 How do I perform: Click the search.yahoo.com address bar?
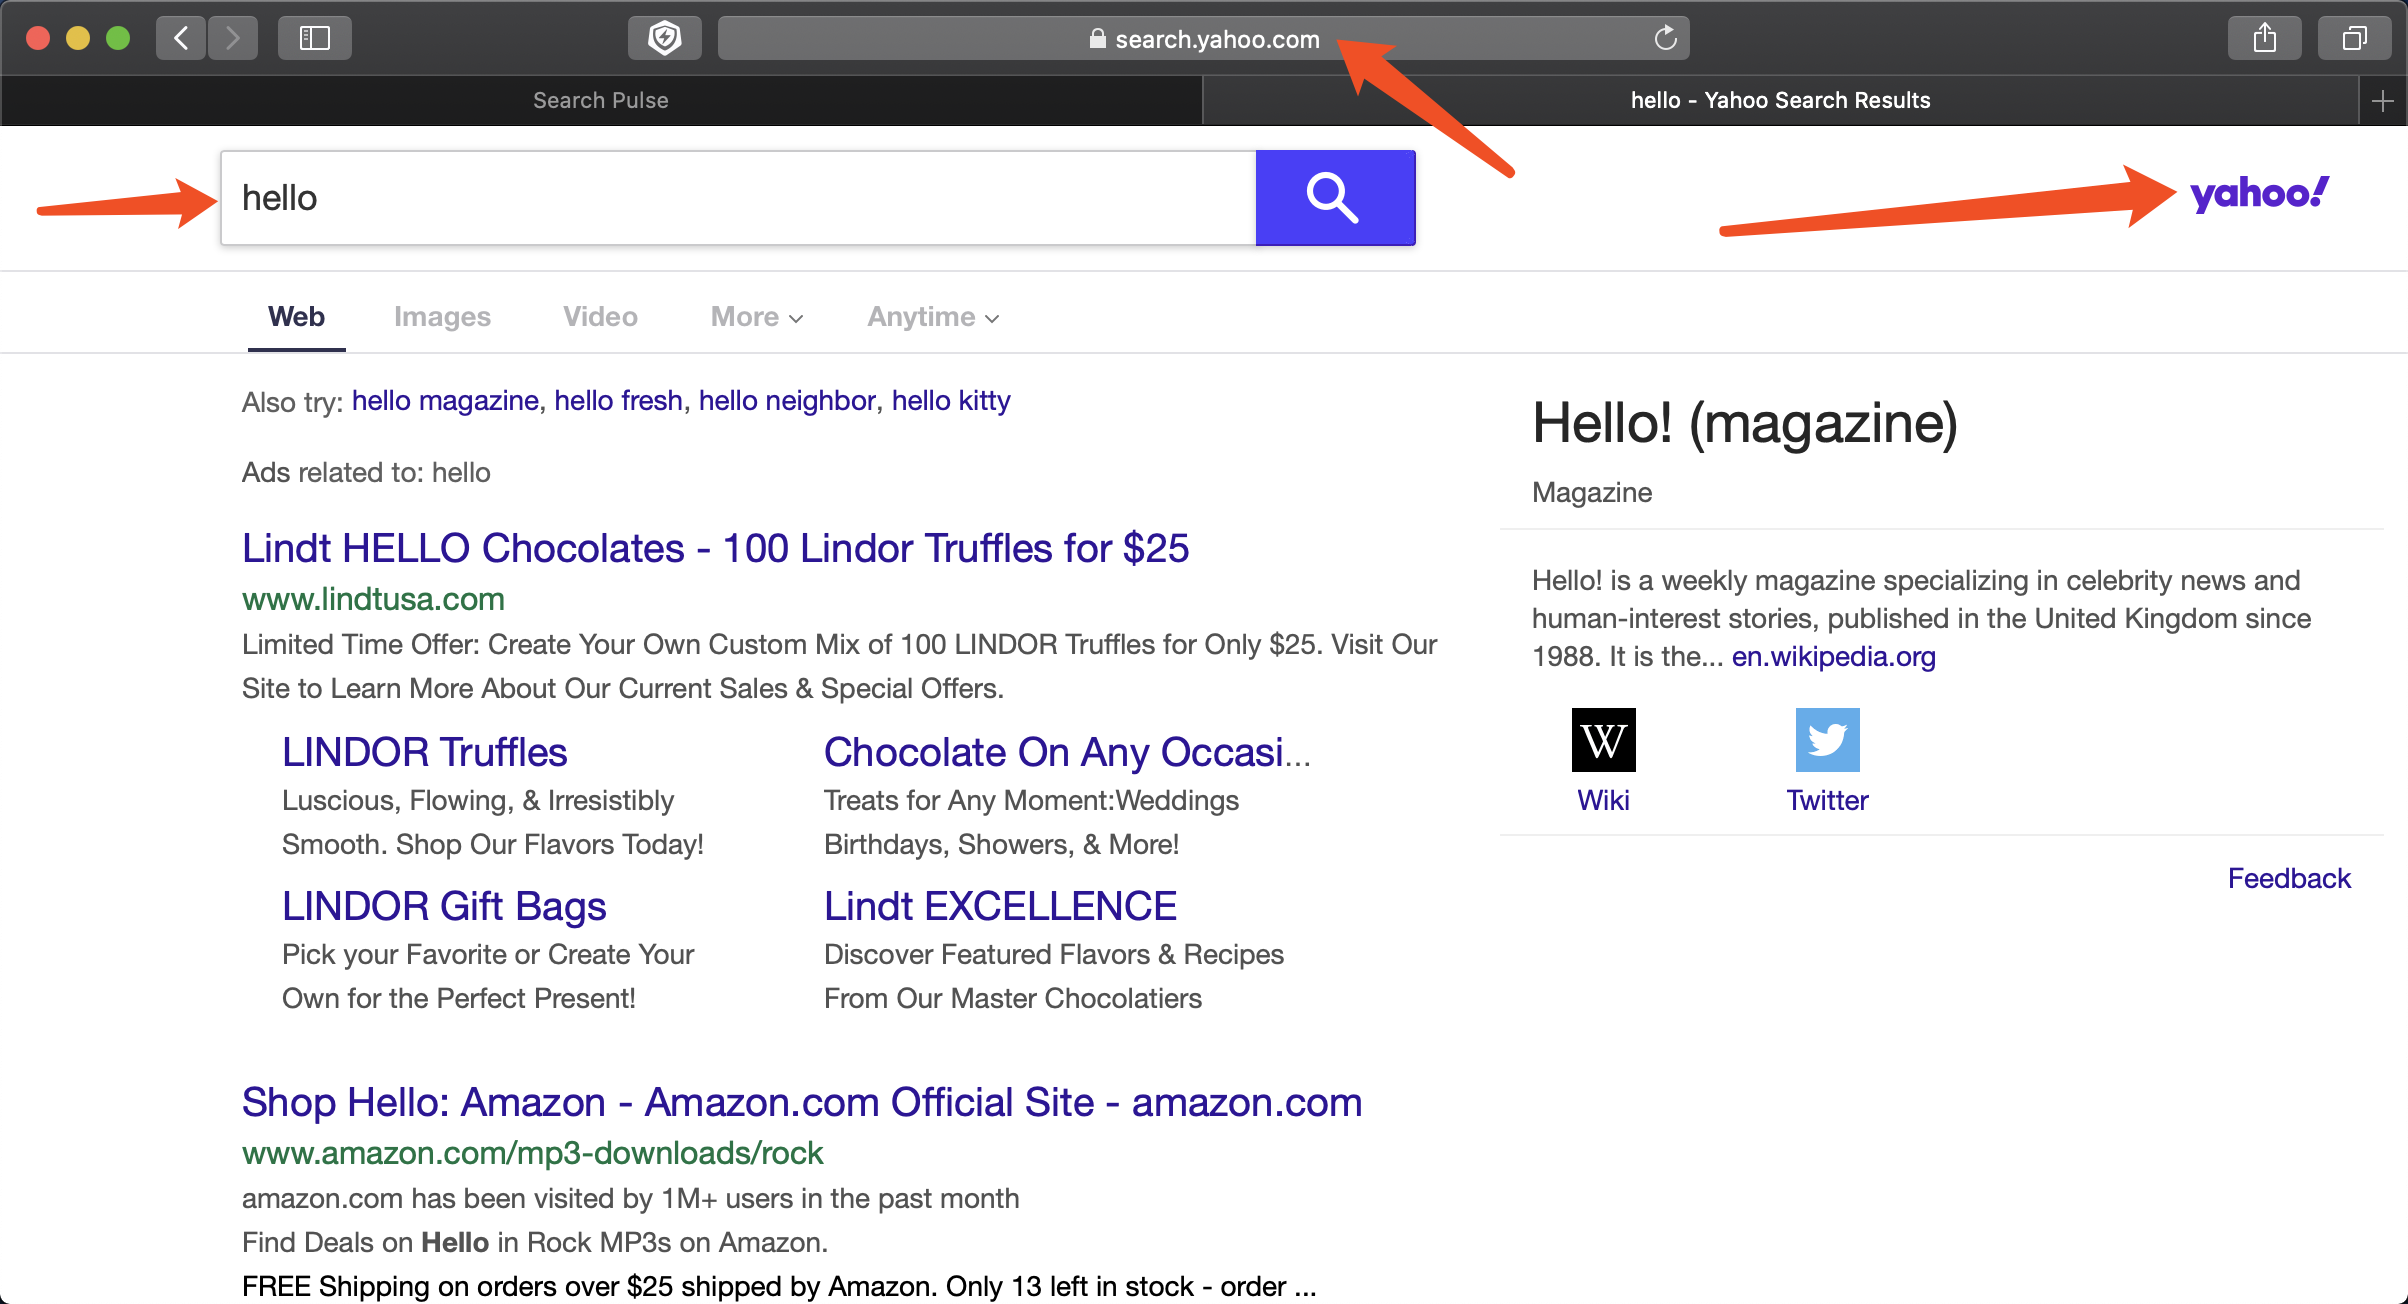point(1204,38)
